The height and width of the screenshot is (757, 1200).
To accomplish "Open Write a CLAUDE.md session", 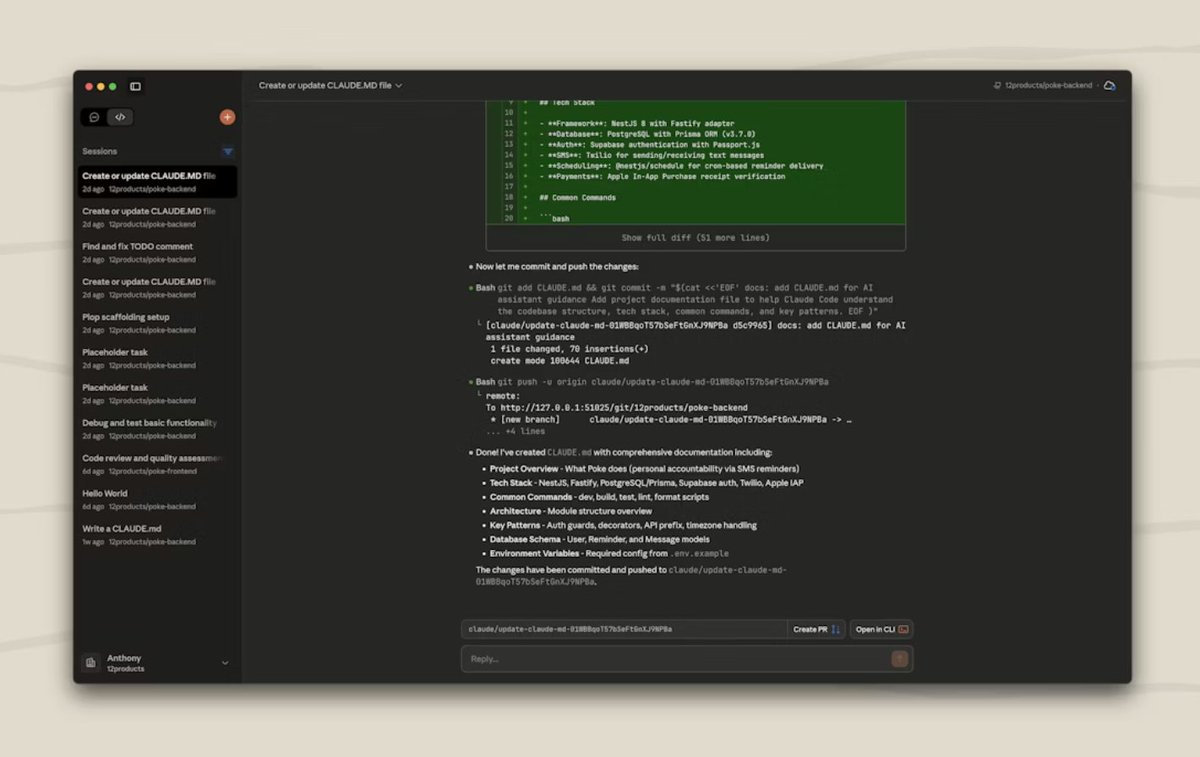I will click(x=157, y=535).
